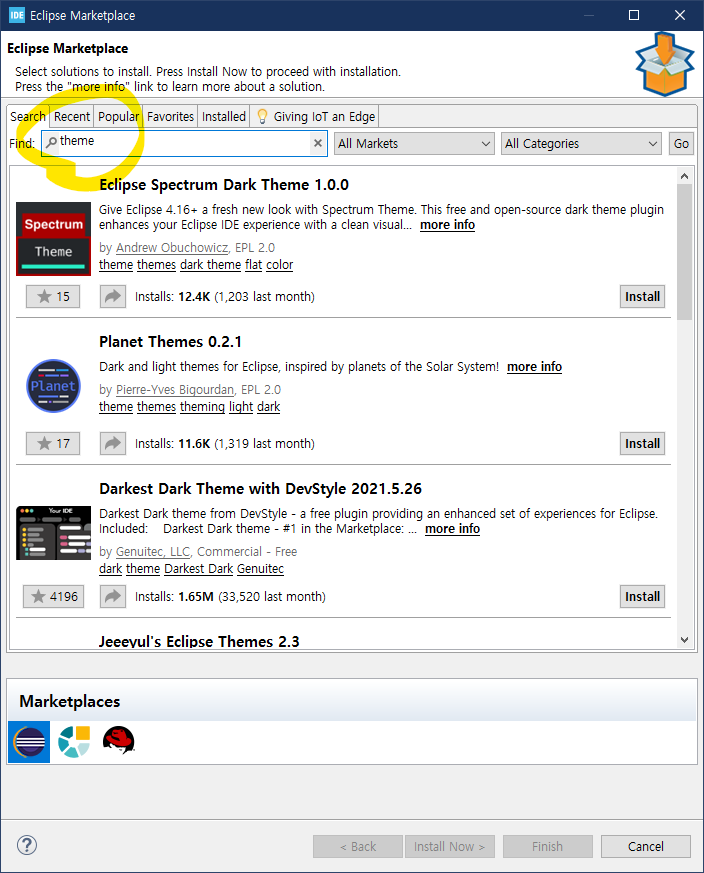The width and height of the screenshot is (704, 873).
Task: Click the 'color' tag under Spectrum Theme
Action: pos(280,264)
